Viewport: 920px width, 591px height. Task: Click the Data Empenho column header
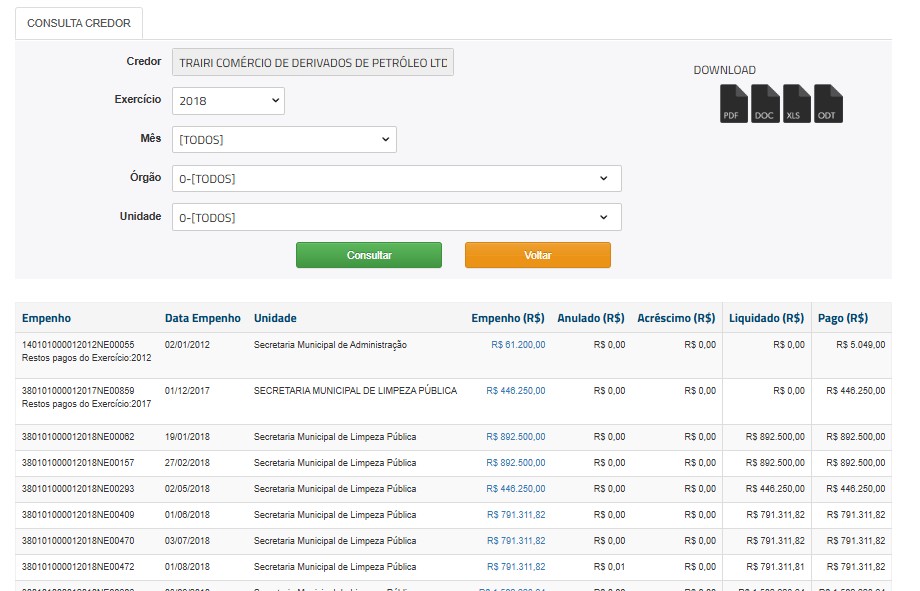pyautogui.click(x=202, y=318)
